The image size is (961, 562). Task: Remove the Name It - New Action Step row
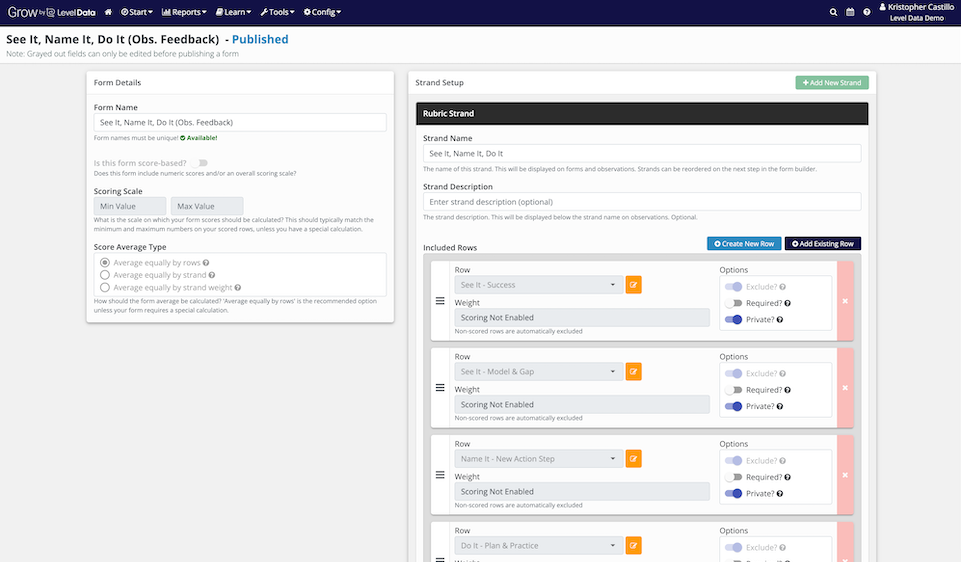(x=845, y=475)
